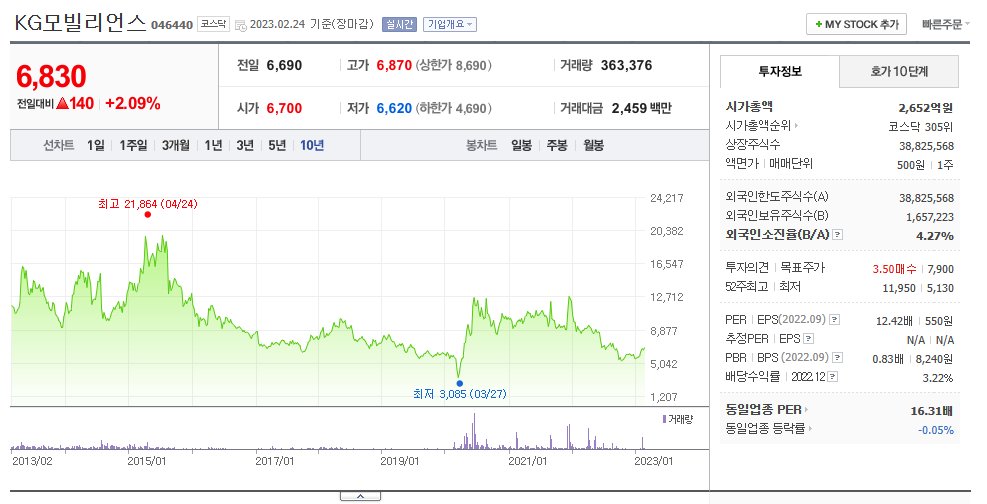
Task: Open help icon next to PER EPS(2022.09)
Action: 834,320
